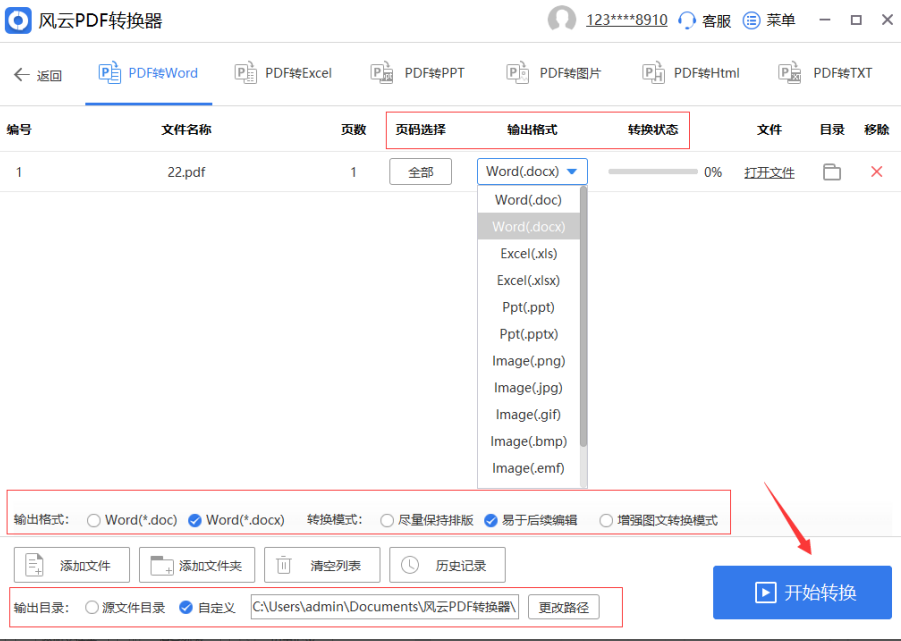Open the output folder icon for 22.pdf
The image size is (901, 641).
(x=831, y=172)
